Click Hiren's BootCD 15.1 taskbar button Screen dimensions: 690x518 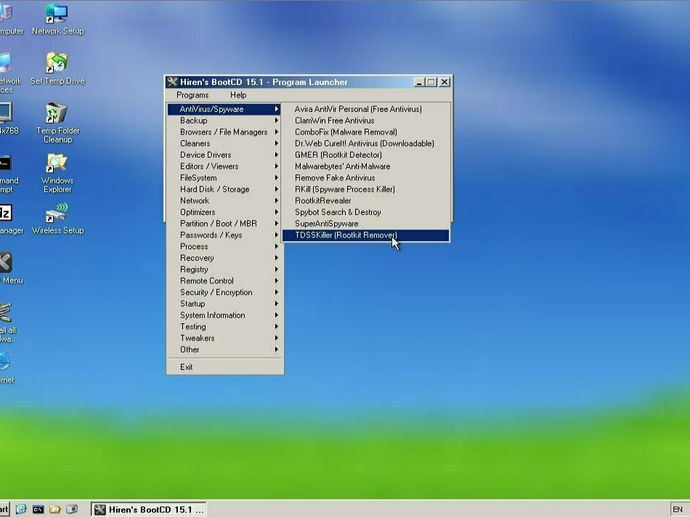click(149, 509)
